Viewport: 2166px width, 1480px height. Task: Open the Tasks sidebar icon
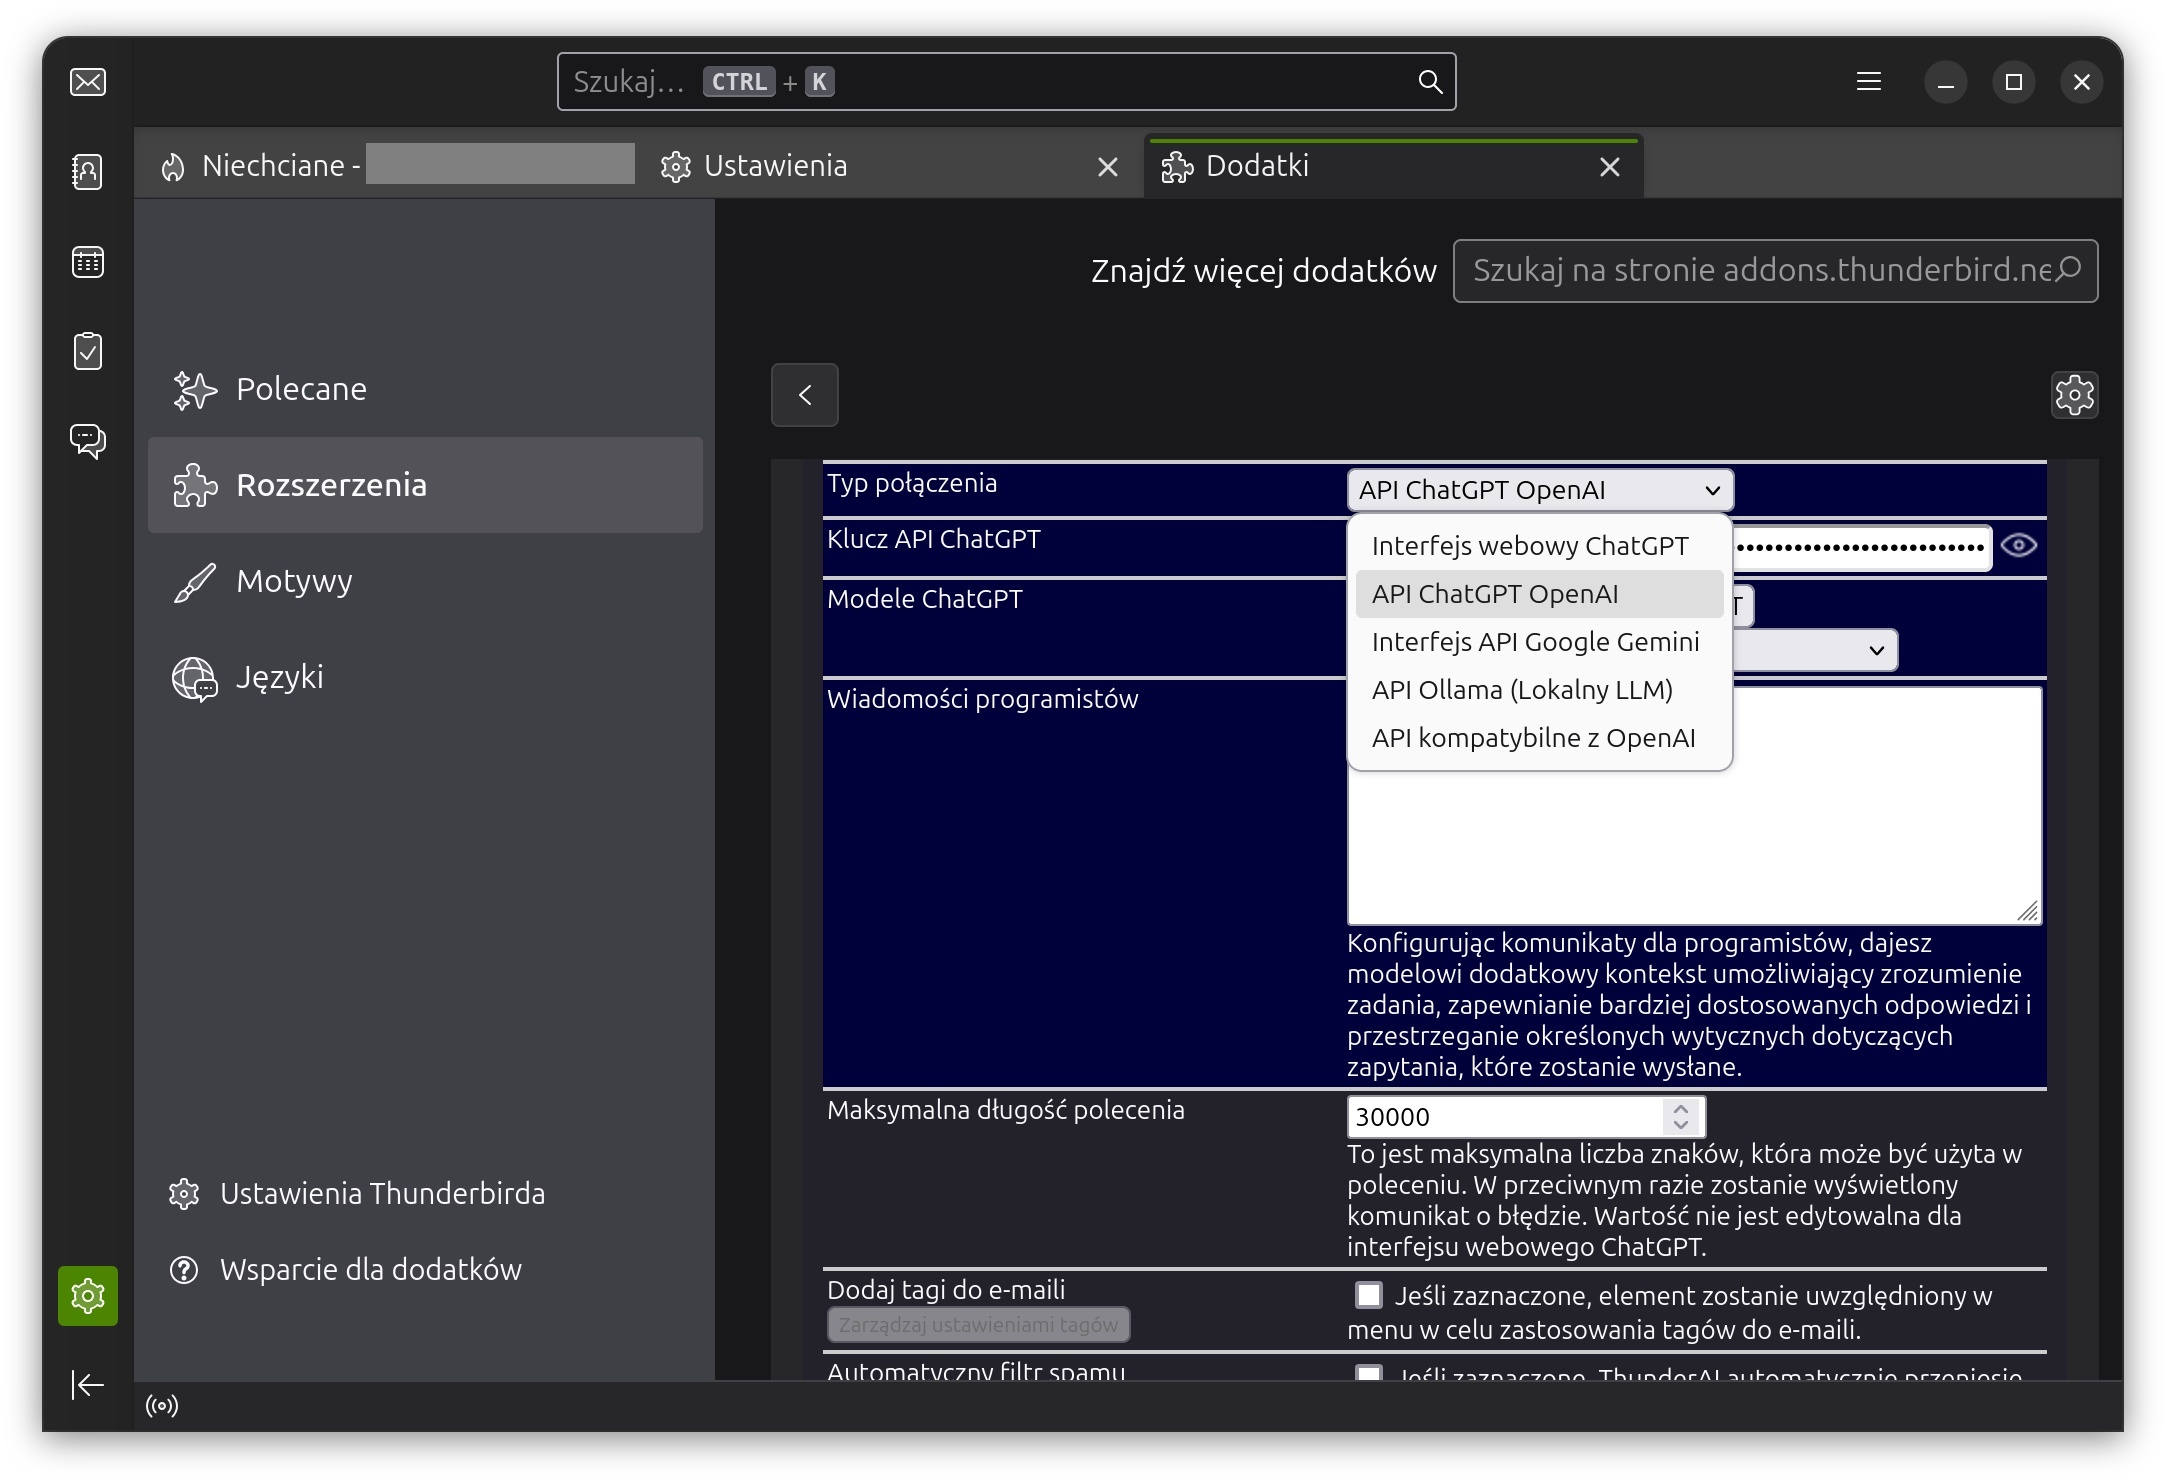coord(88,351)
